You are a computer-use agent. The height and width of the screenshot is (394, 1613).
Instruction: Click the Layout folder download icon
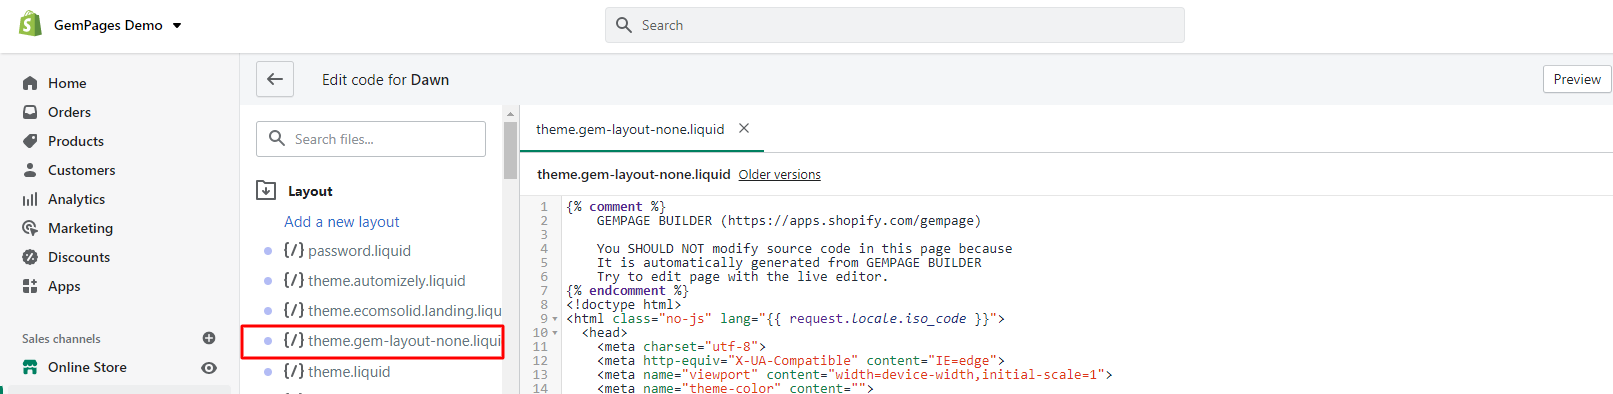pos(266,190)
